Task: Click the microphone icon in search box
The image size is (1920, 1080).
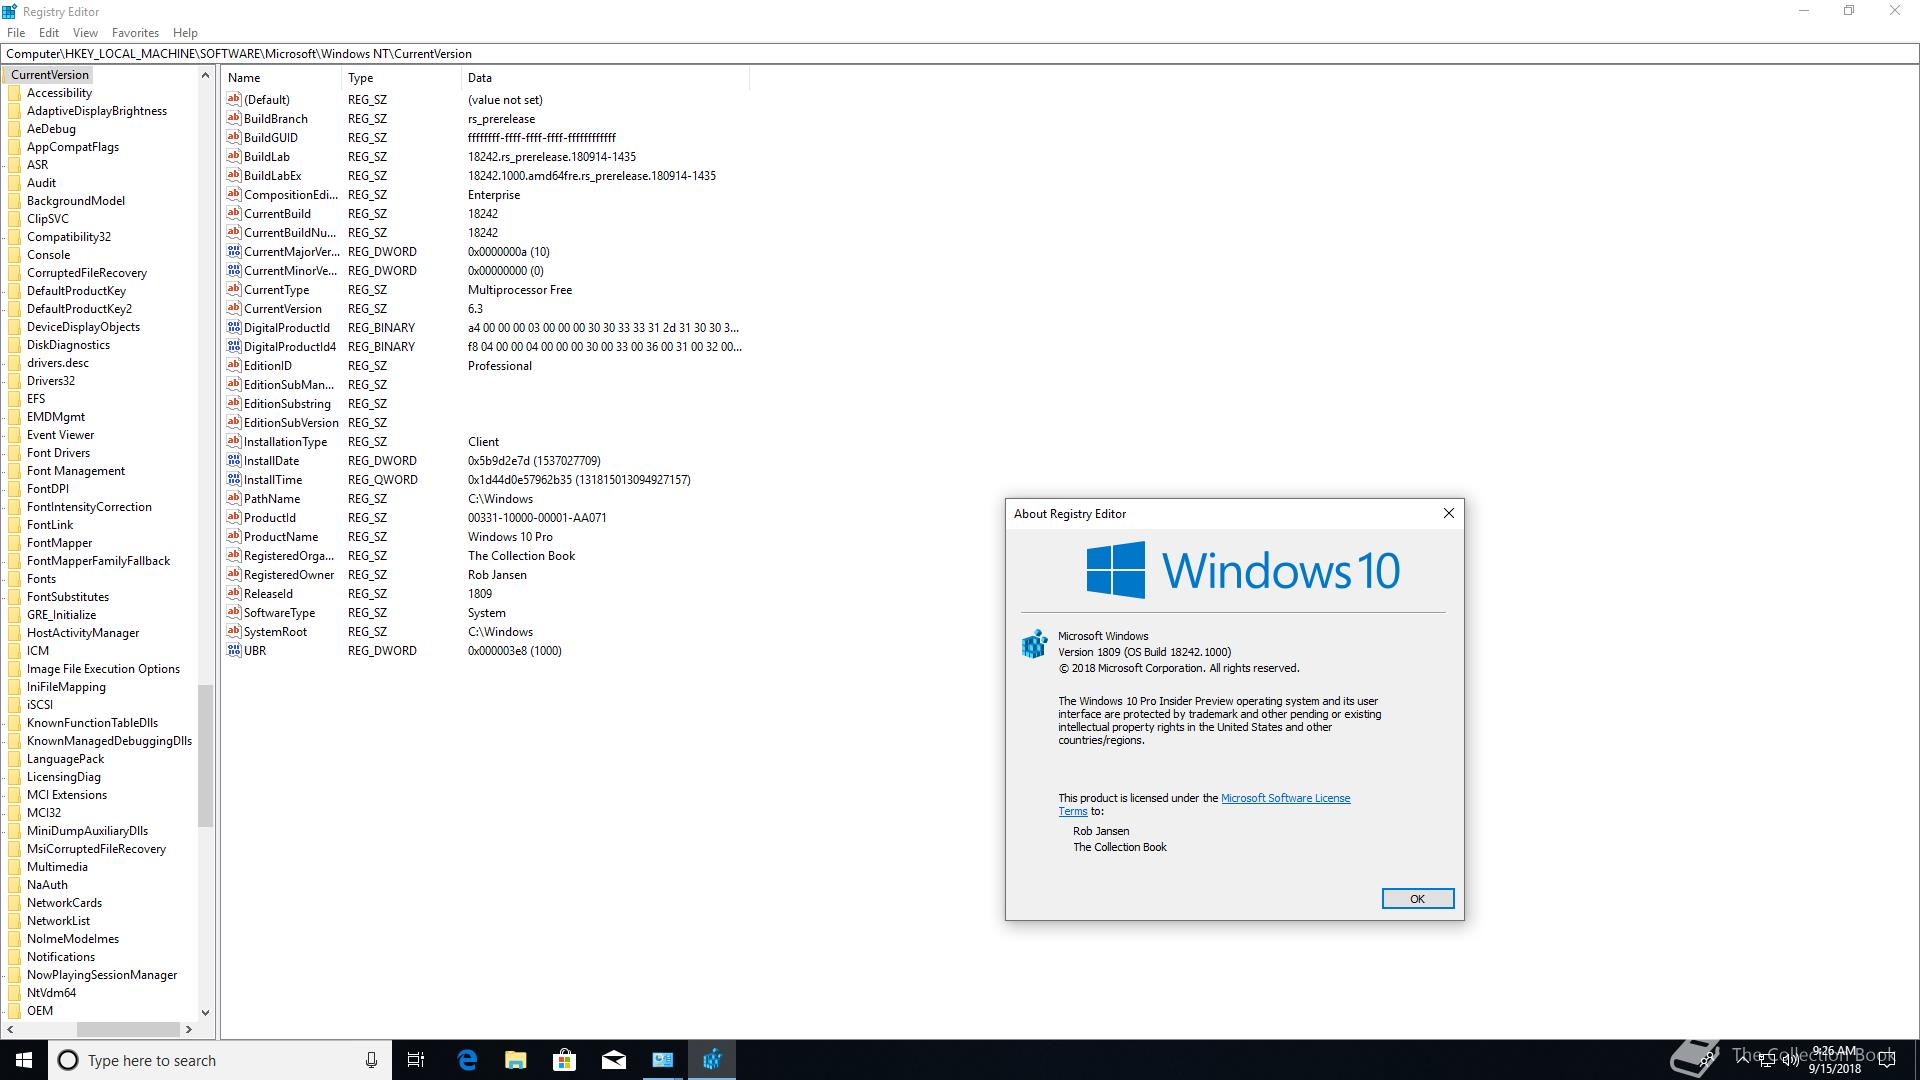Action: tap(371, 1060)
